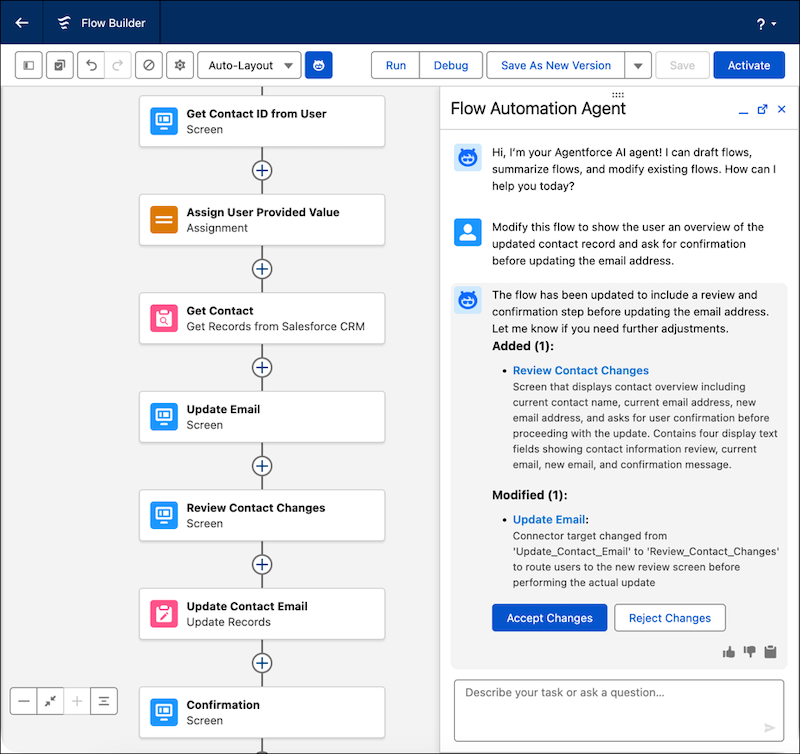Select 'Get Records from Salesforce CRM' subtitle

point(276,326)
